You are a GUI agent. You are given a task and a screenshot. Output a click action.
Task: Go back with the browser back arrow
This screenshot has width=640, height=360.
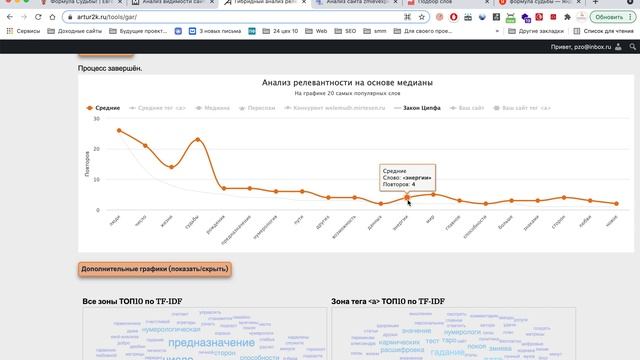point(10,17)
